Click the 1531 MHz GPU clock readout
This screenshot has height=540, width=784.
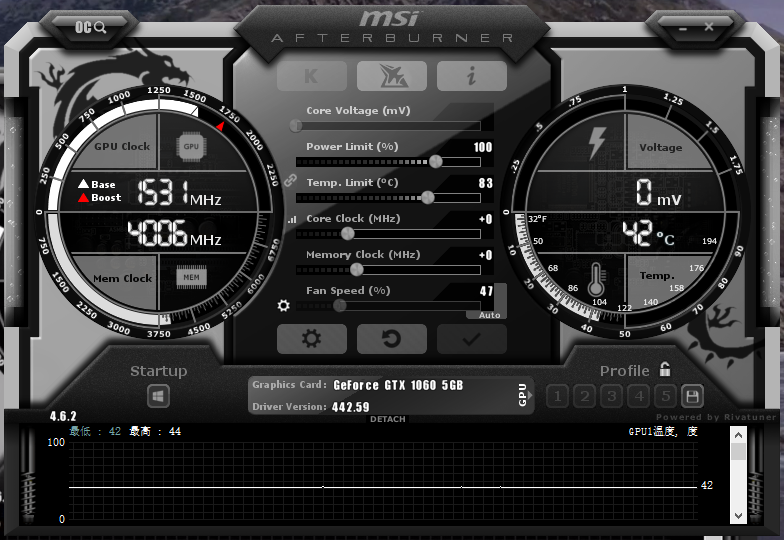(x=178, y=193)
